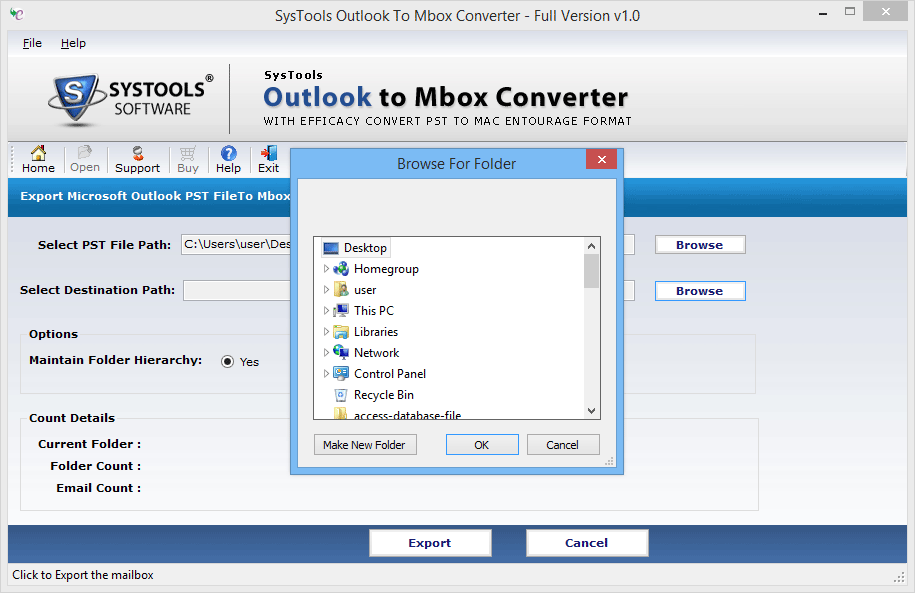
Task: Select the Control Panel icon
Action: pyautogui.click(x=341, y=374)
